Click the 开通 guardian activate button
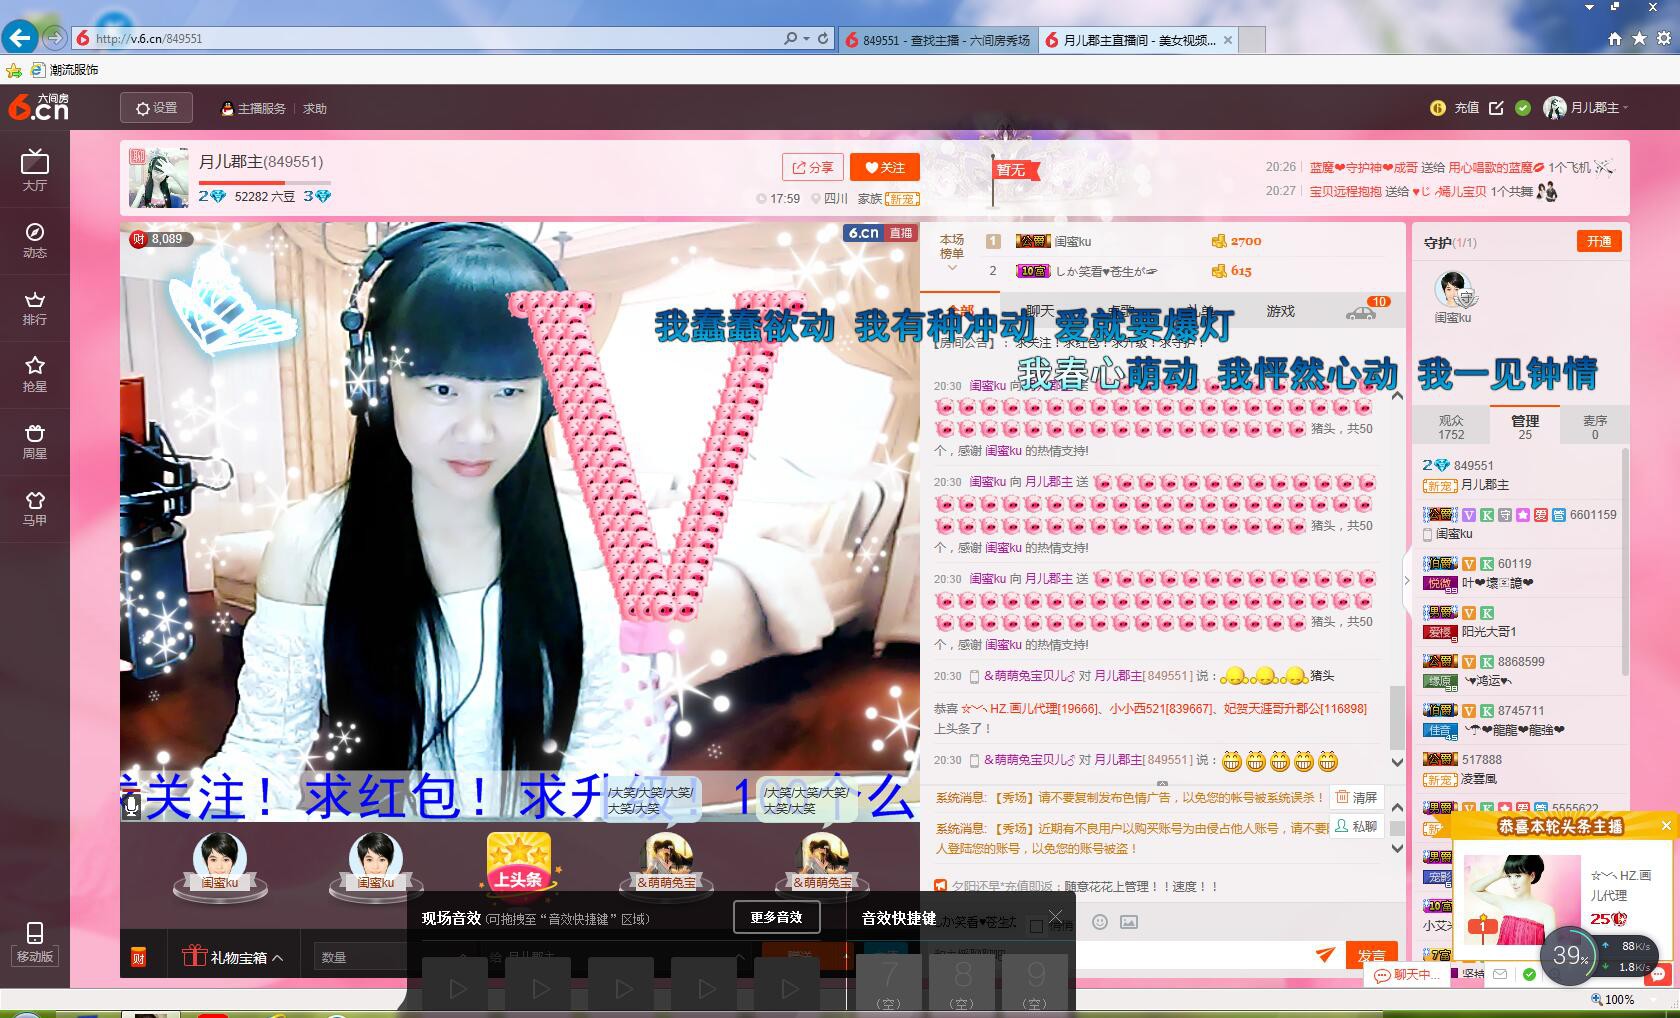 click(x=1599, y=241)
